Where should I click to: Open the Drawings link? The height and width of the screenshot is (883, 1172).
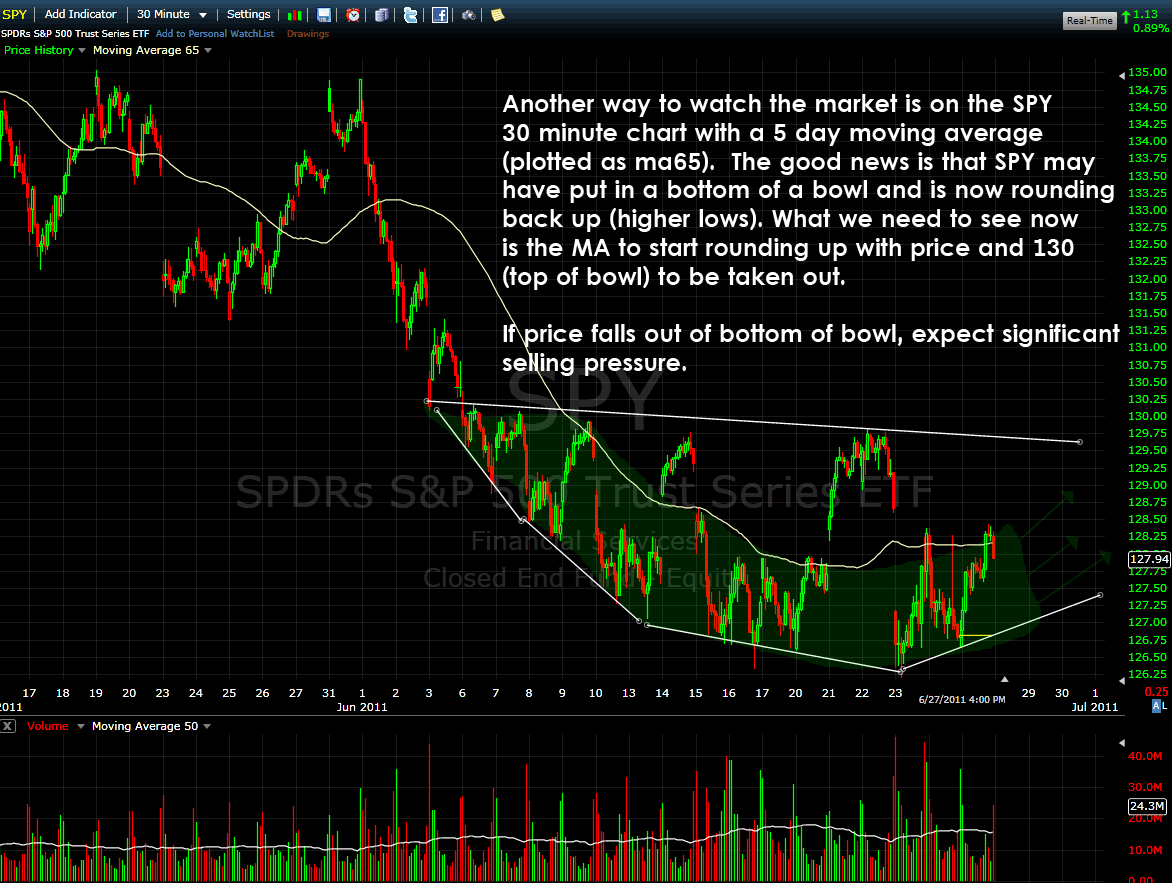308,34
